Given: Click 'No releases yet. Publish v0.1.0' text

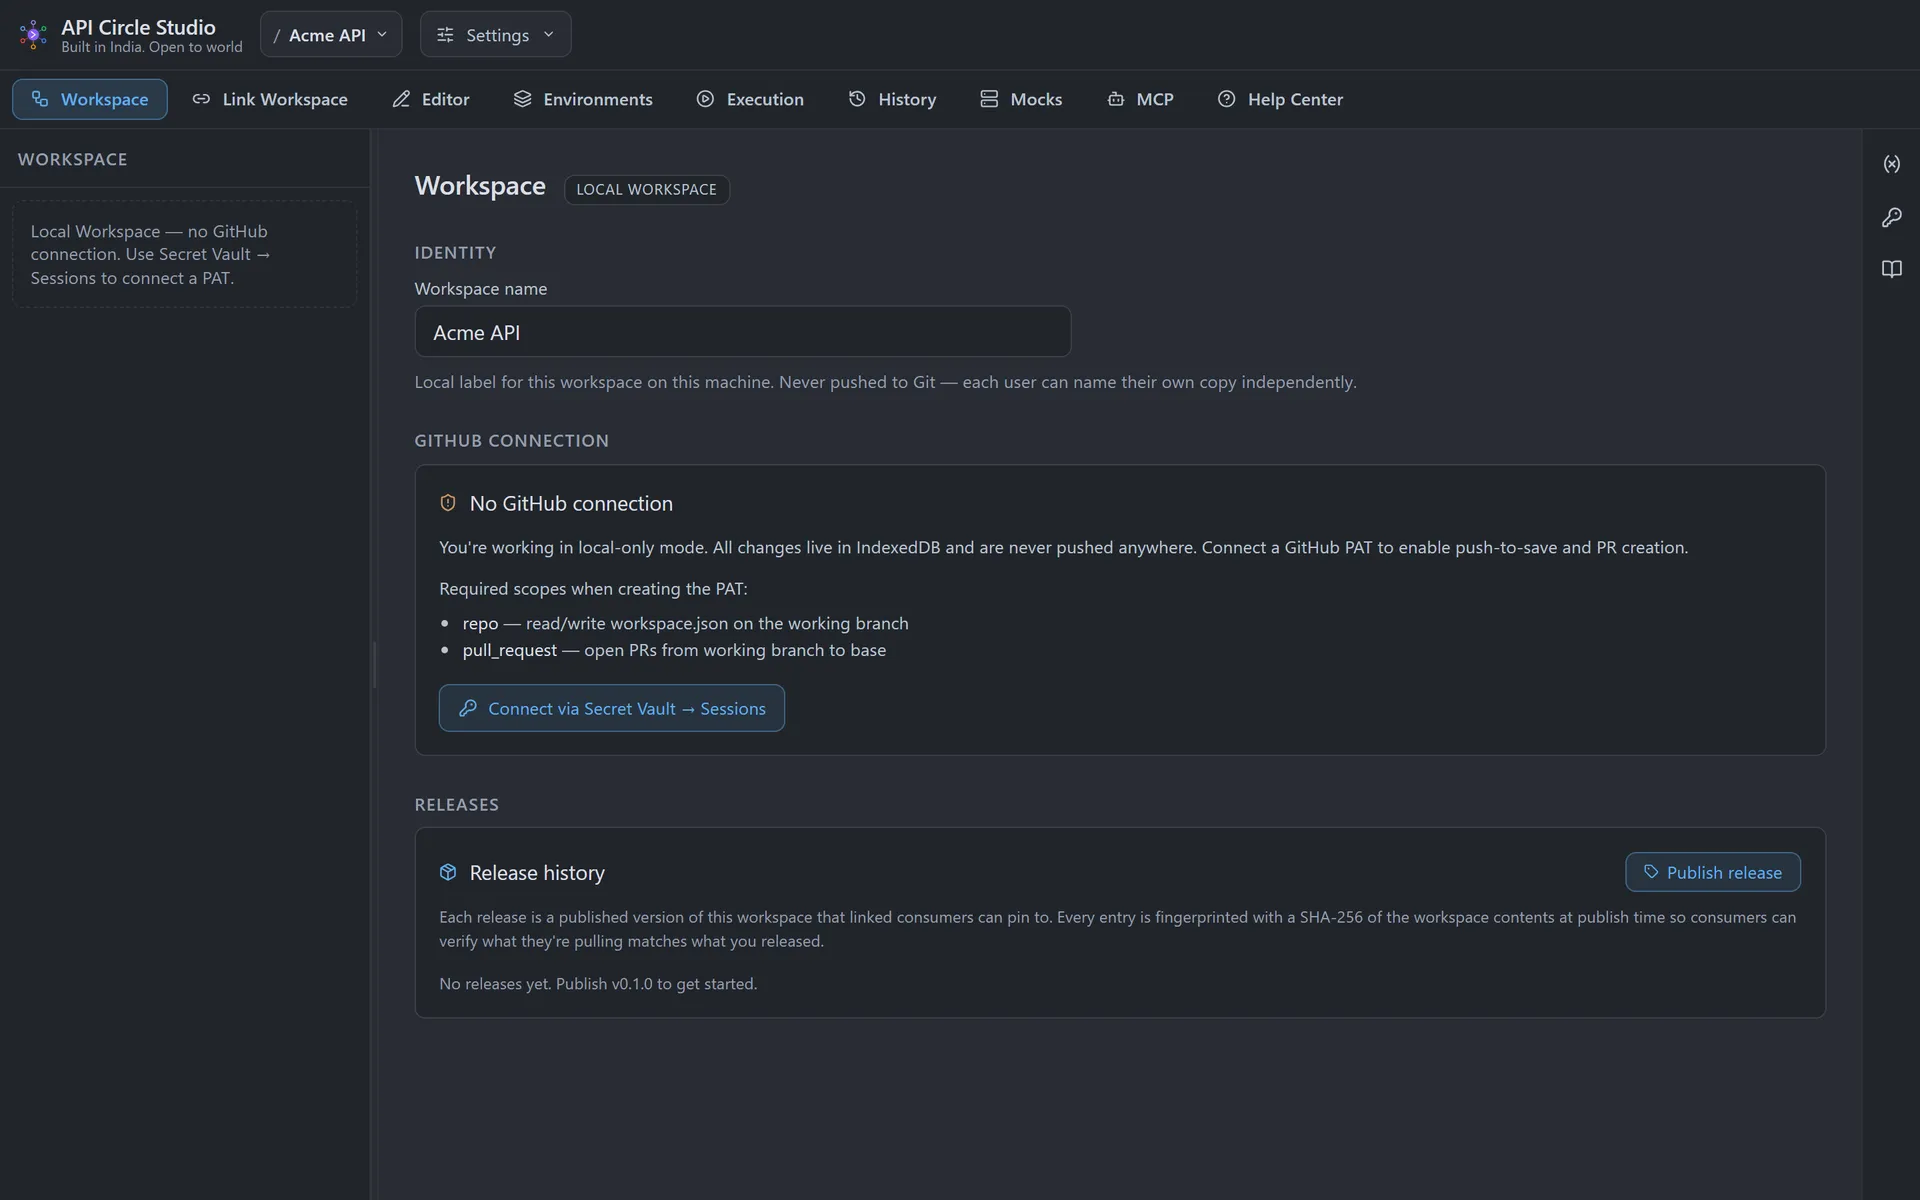Looking at the screenshot, I should pyautogui.click(x=598, y=984).
